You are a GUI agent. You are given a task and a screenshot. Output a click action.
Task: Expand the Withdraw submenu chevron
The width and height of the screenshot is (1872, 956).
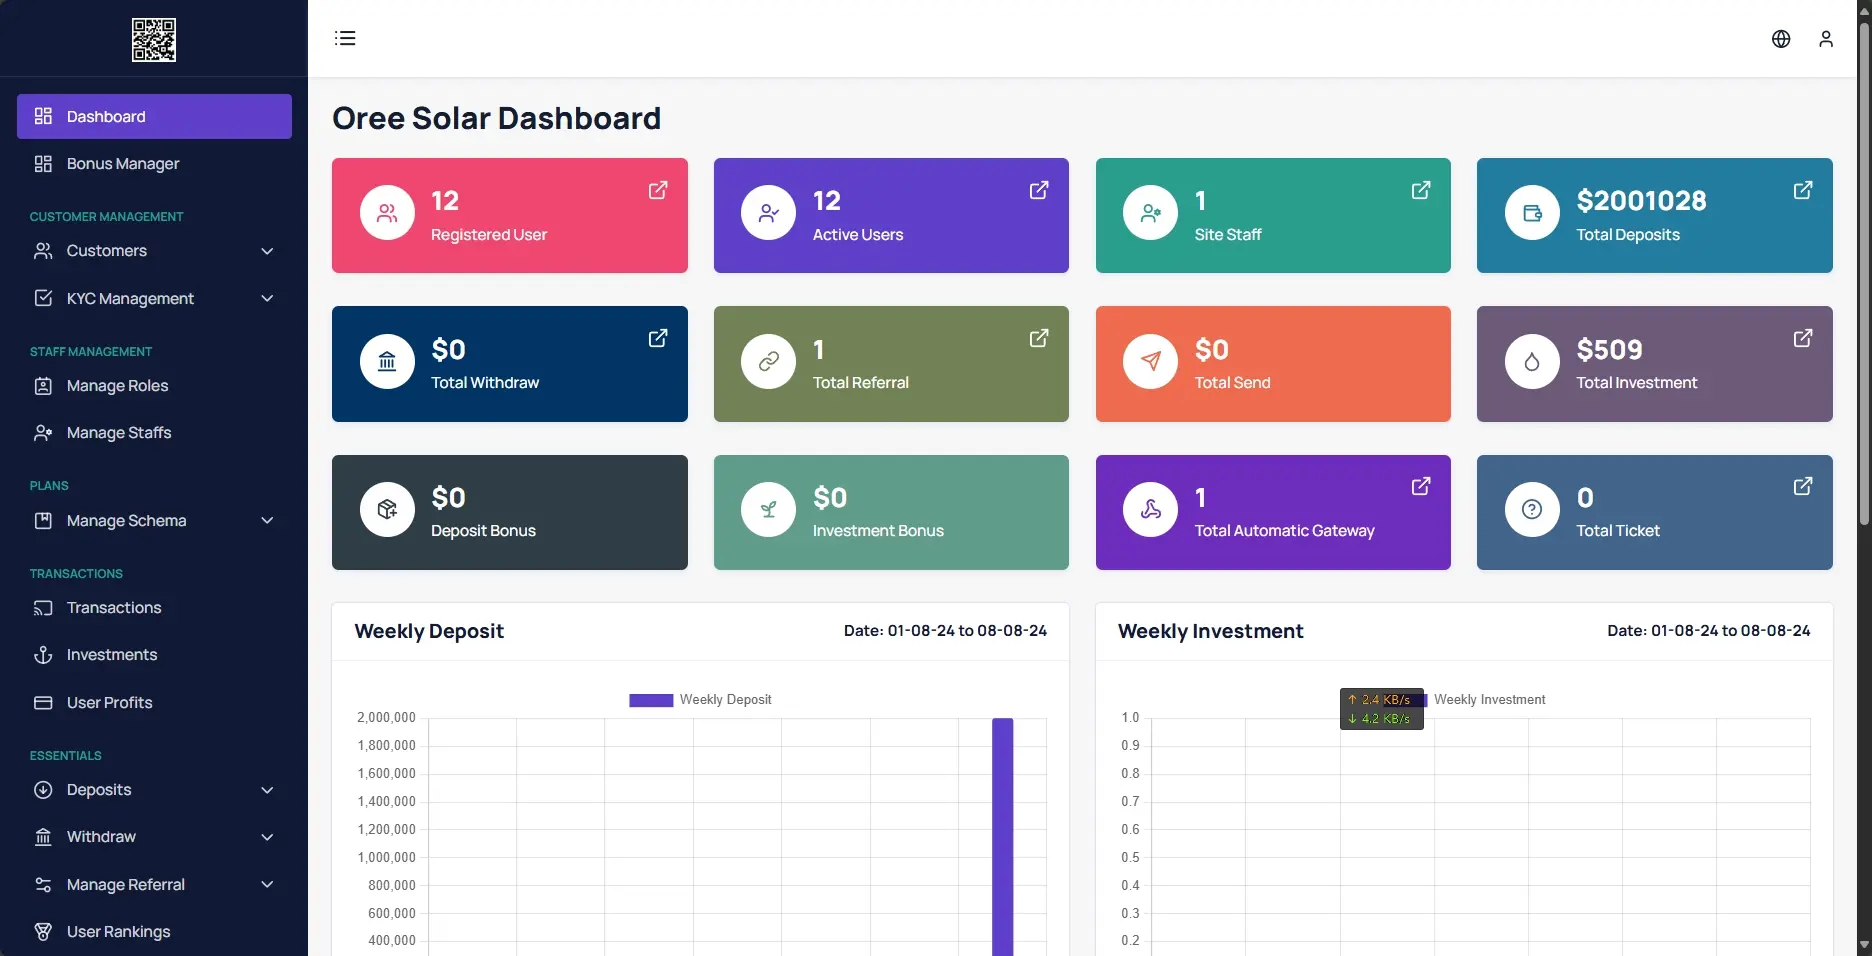267,837
